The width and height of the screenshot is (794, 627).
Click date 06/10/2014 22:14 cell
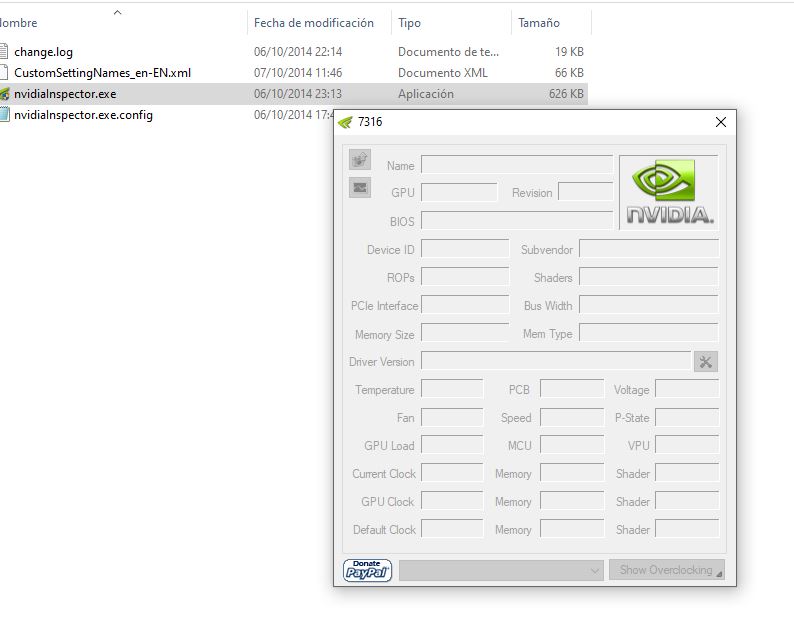click(x=298, y=52)
